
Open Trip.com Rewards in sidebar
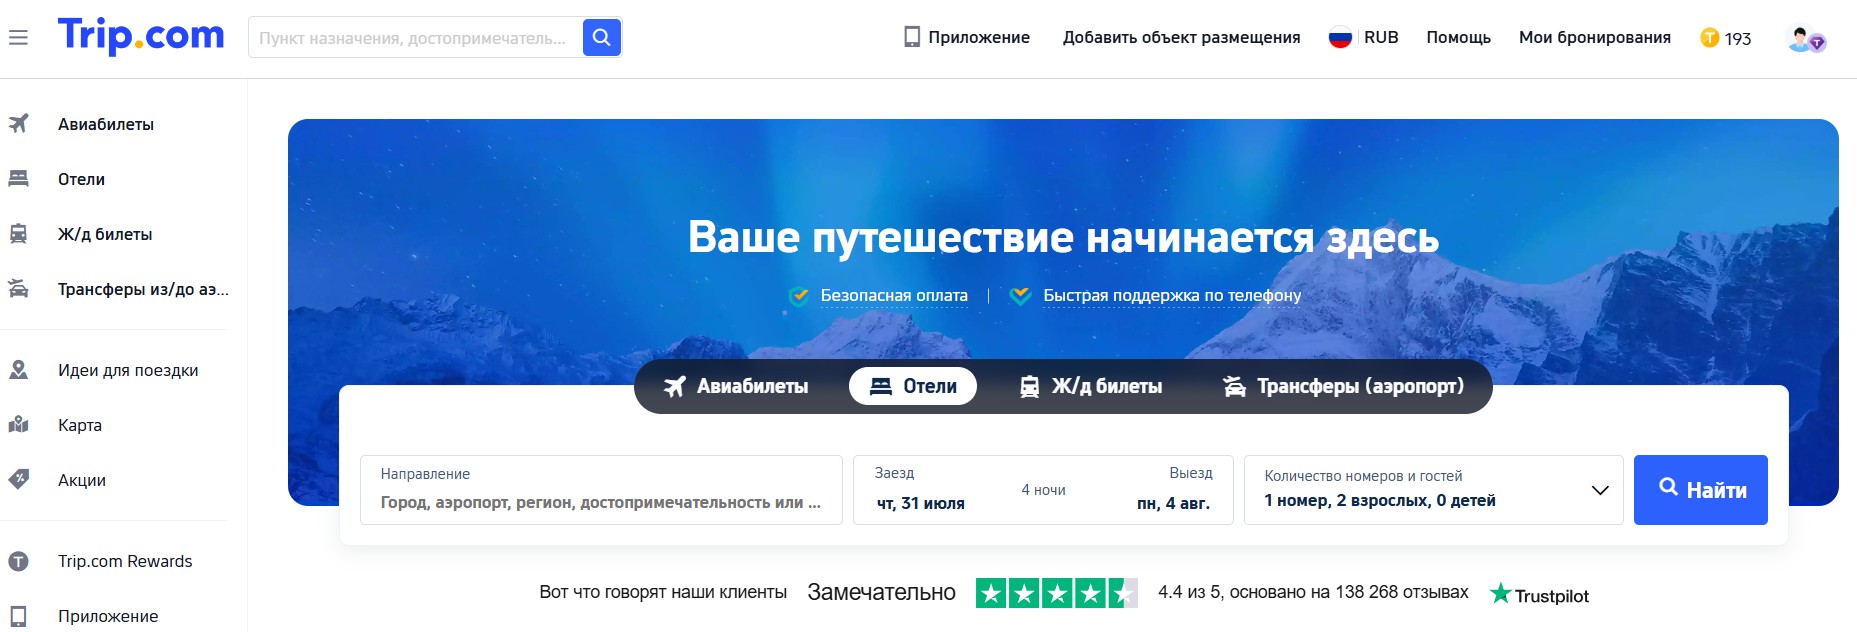coord(125,561)
